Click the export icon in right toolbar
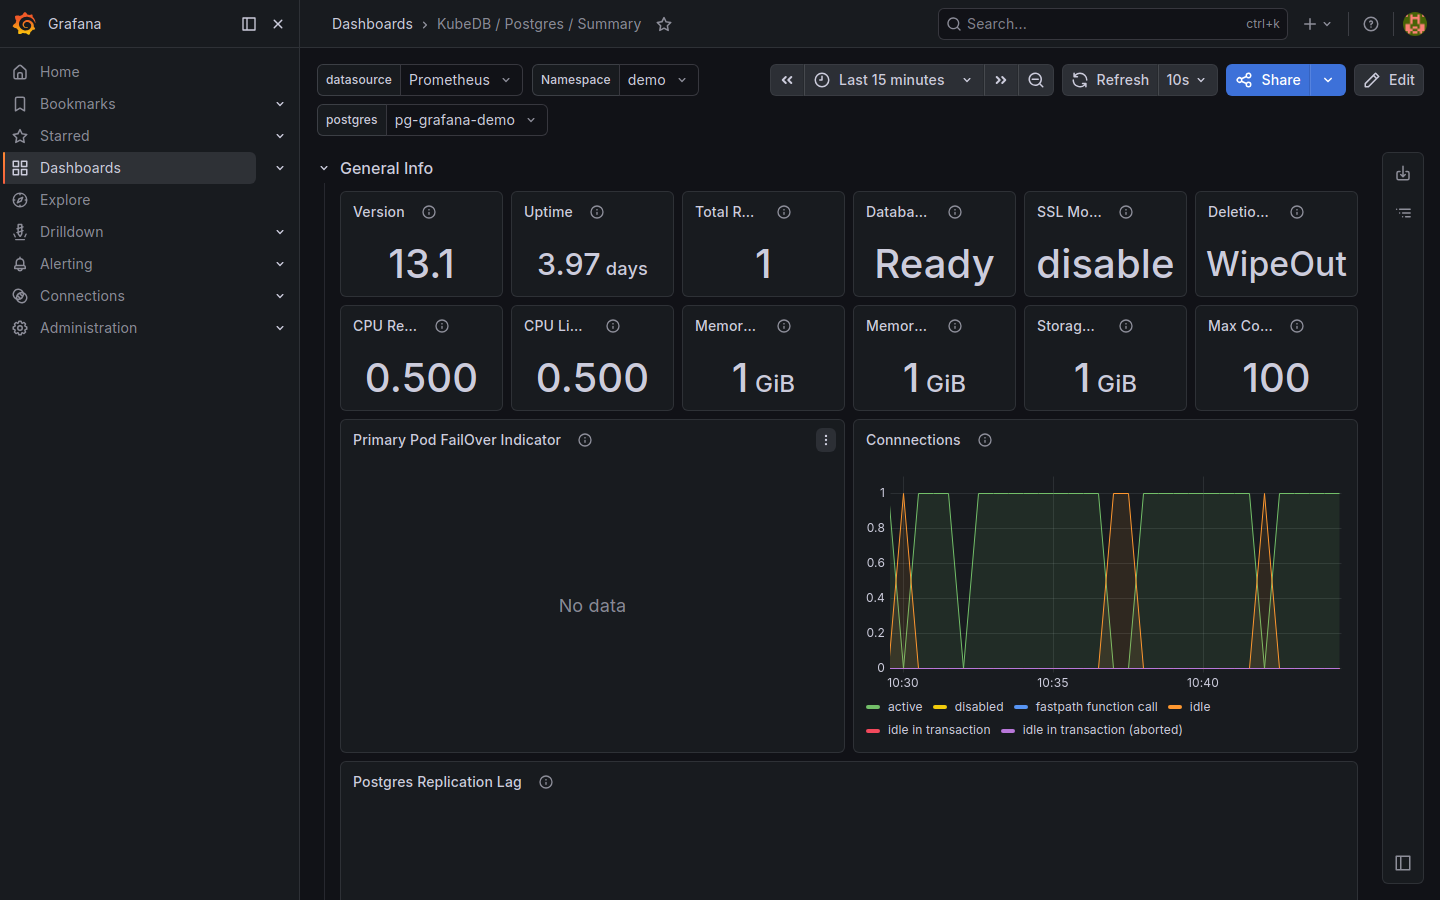Image resolution: width=1440 pixels, height=900 pixels. (1403, 174)
